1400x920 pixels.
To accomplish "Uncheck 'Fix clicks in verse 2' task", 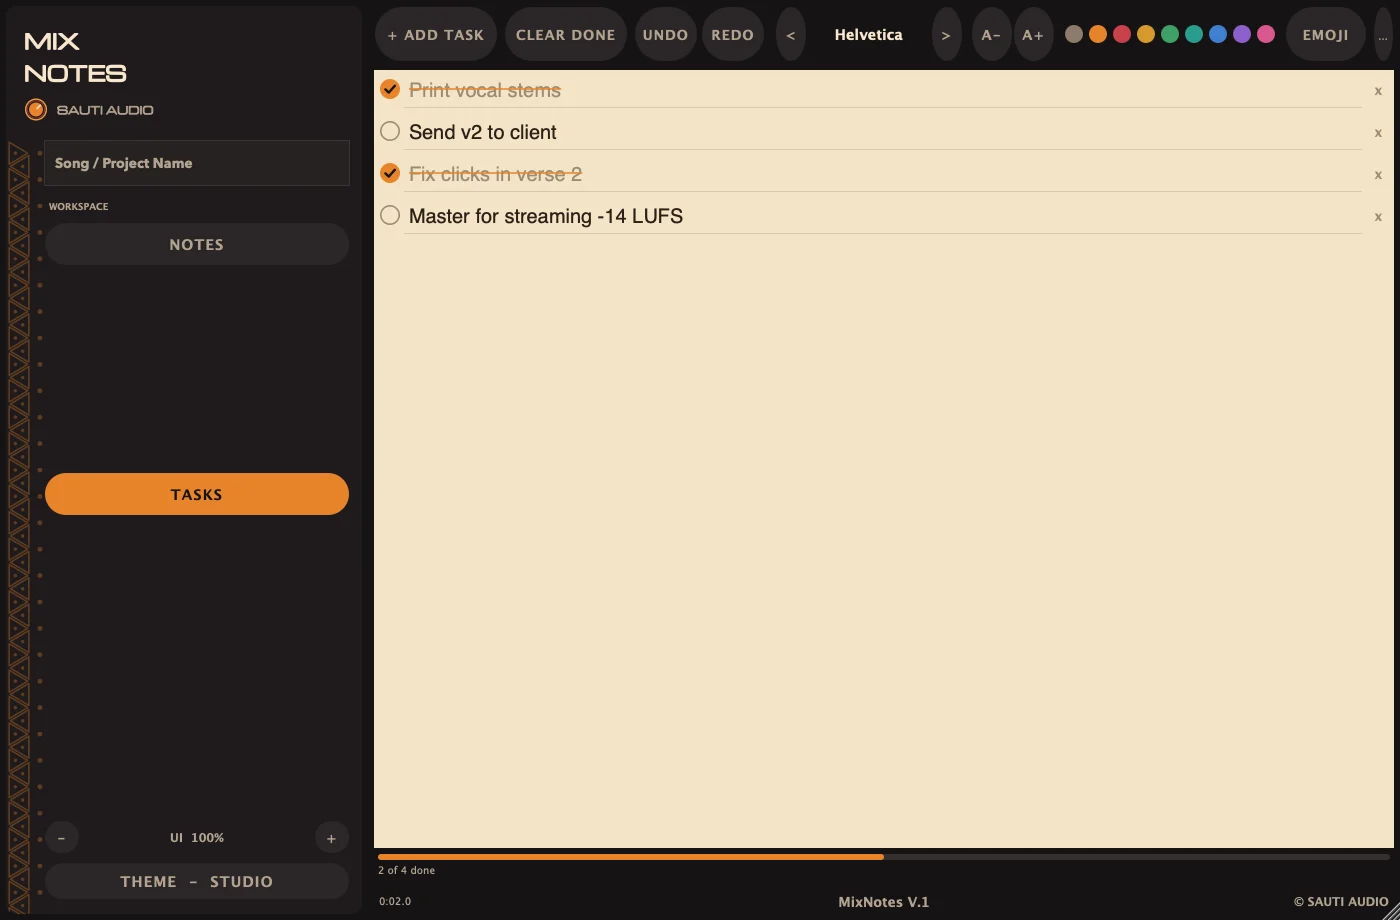I will pos(390,173).
